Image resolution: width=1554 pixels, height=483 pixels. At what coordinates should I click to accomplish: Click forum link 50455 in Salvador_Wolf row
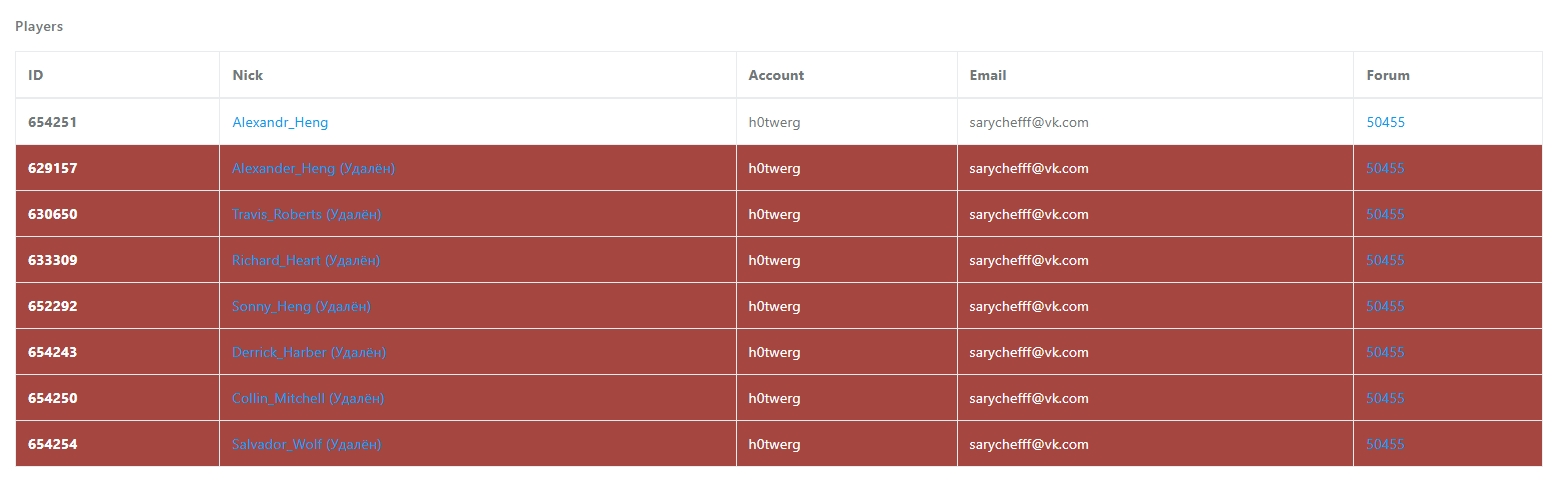coord(1385,444)
